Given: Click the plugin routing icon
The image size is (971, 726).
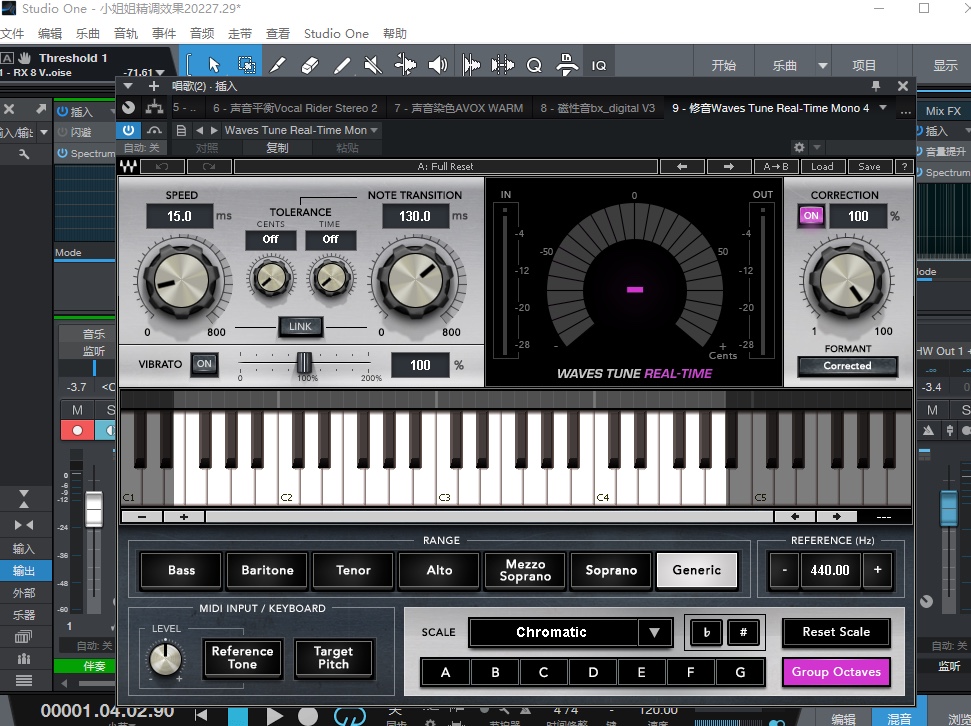Looking at the screenshot, I should (154, 108).
